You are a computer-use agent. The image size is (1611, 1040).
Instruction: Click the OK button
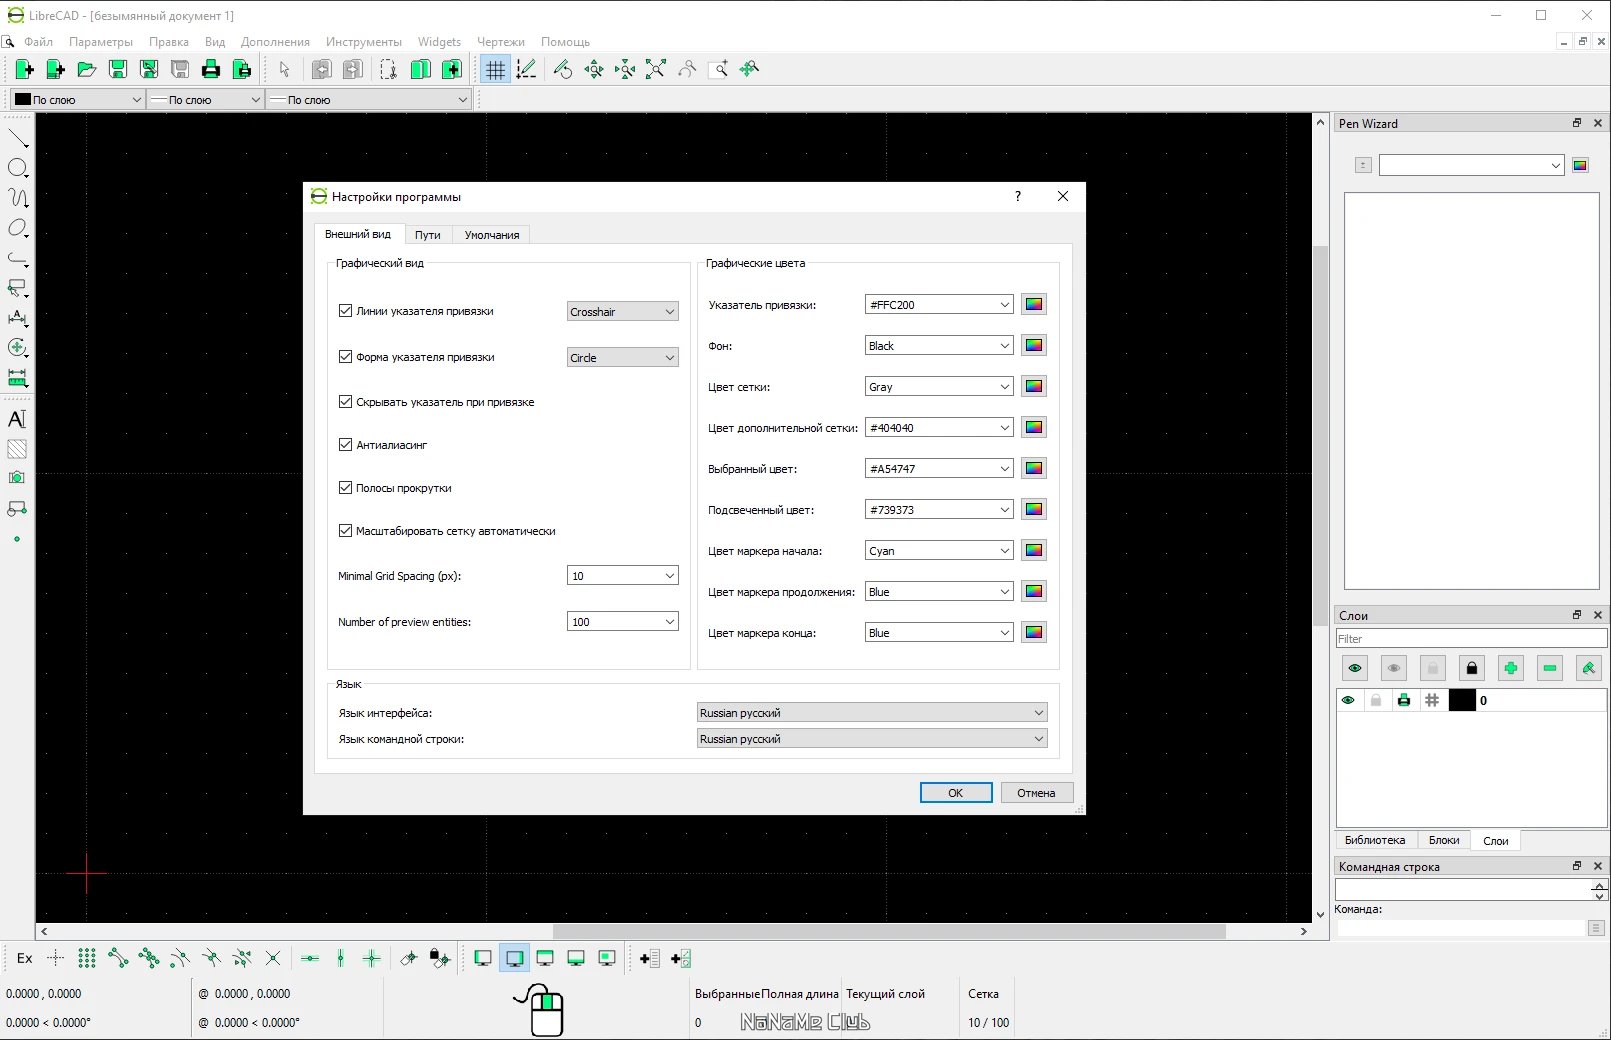pos(956,792)
